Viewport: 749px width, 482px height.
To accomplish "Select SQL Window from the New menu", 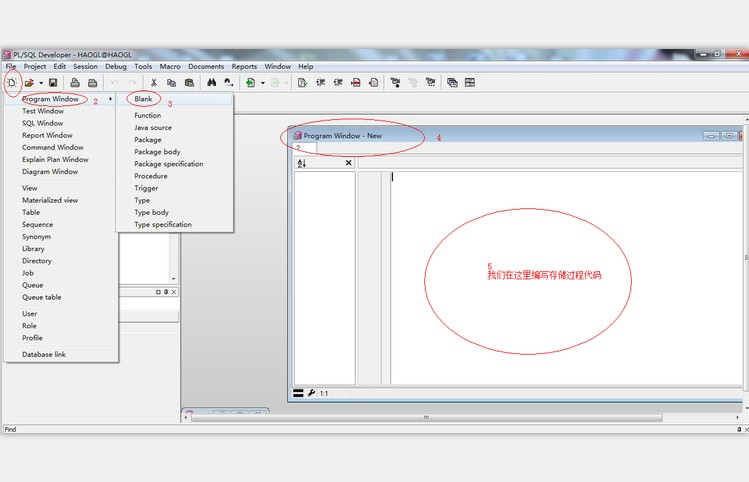I will [42, 123].
